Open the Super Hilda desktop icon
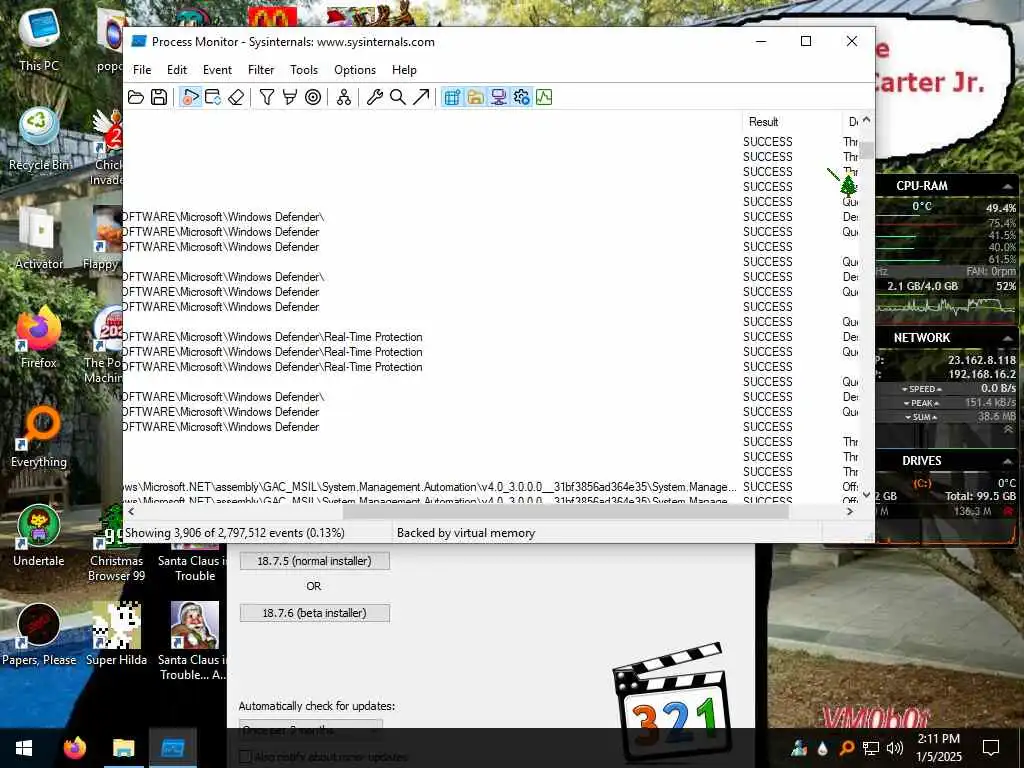The width and height of the screenshot is (1024, 768). [x=116, y=635]
